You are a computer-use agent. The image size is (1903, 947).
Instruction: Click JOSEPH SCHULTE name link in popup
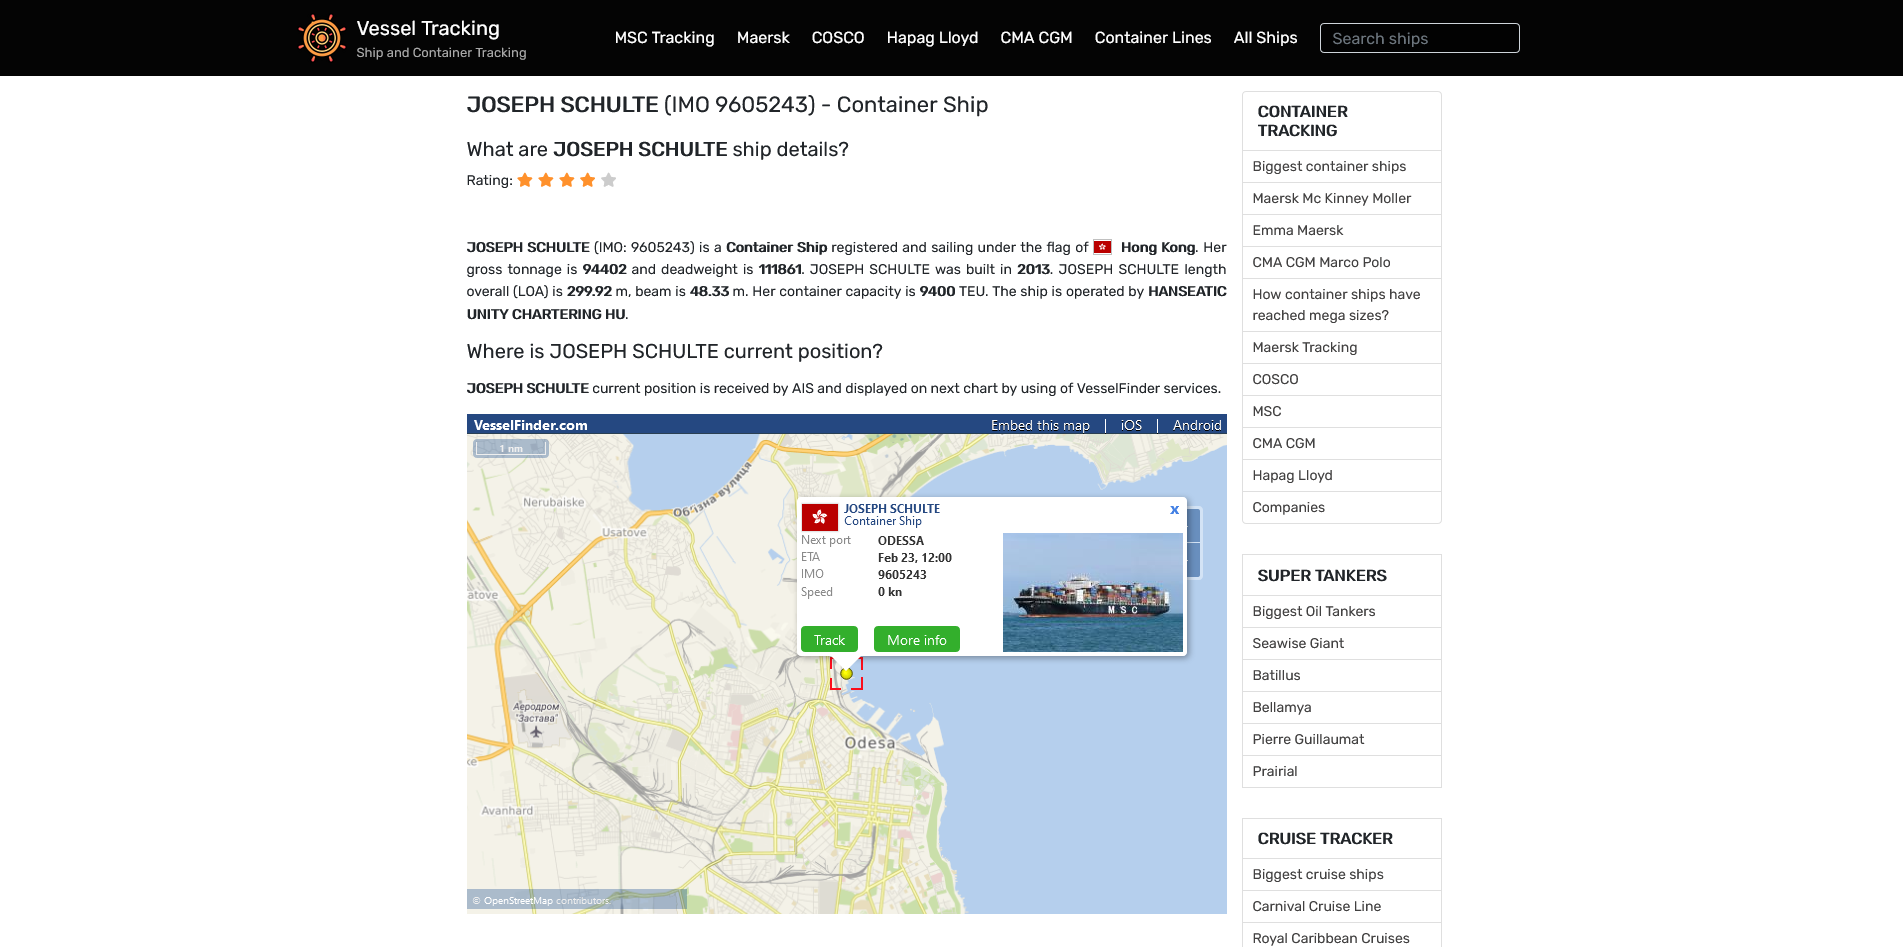coord(892,509)
